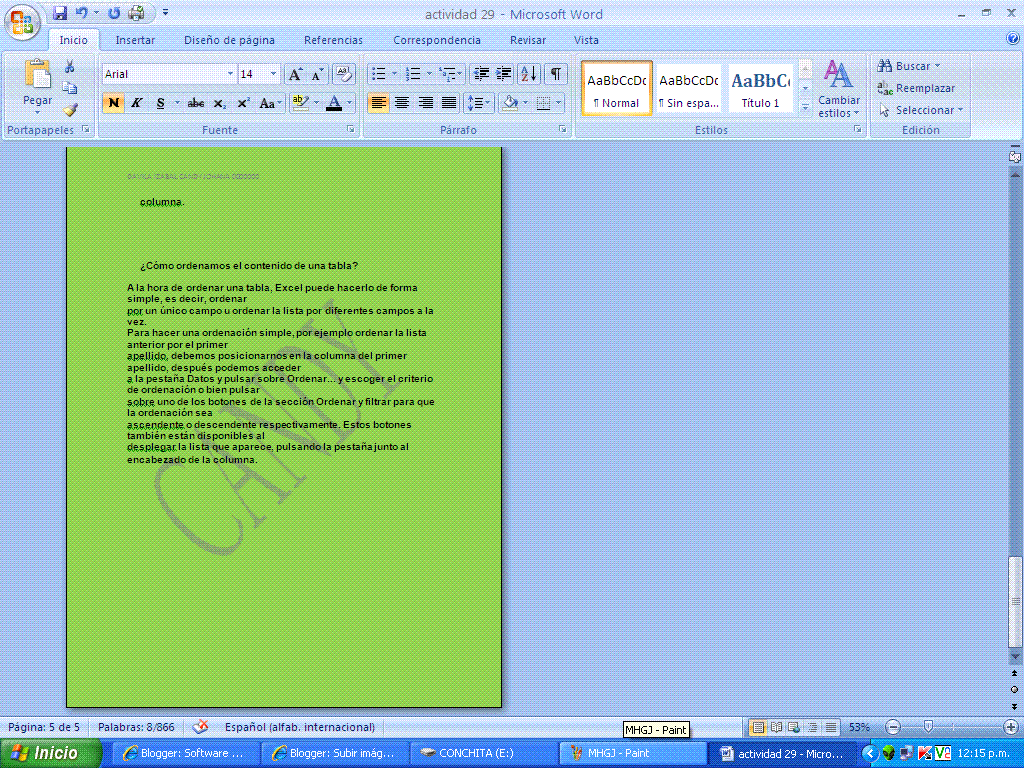This screenshot has width=1024, height=768.
Task: Switch to Referencias tab
Action: coord(333,40)
